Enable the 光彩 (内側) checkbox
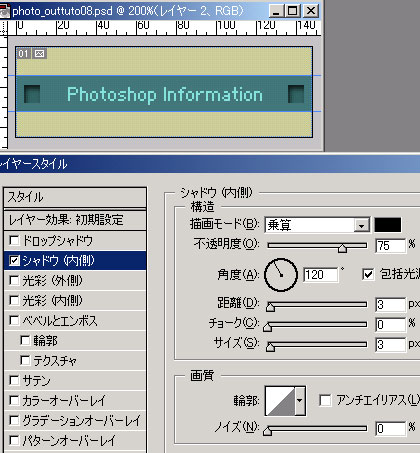 14,300
